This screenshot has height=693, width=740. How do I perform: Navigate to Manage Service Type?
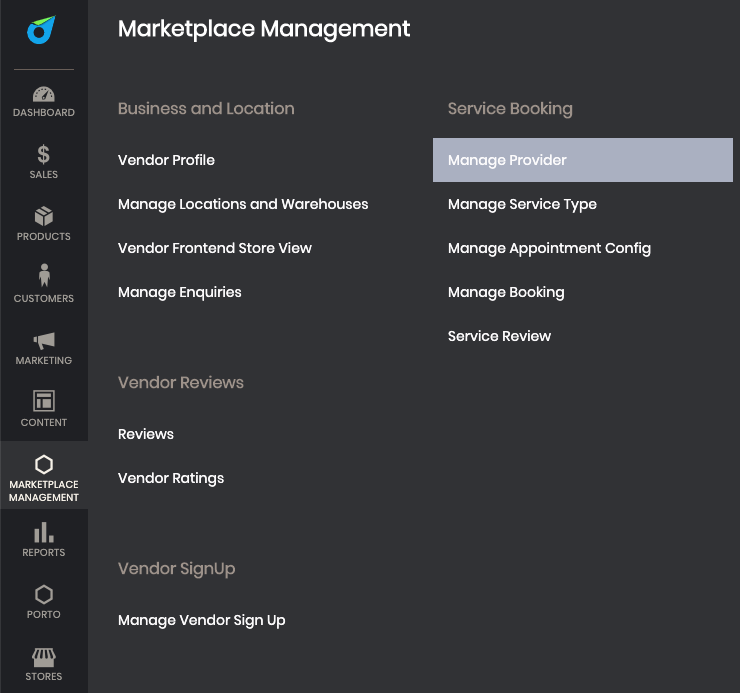pos(522,204)
